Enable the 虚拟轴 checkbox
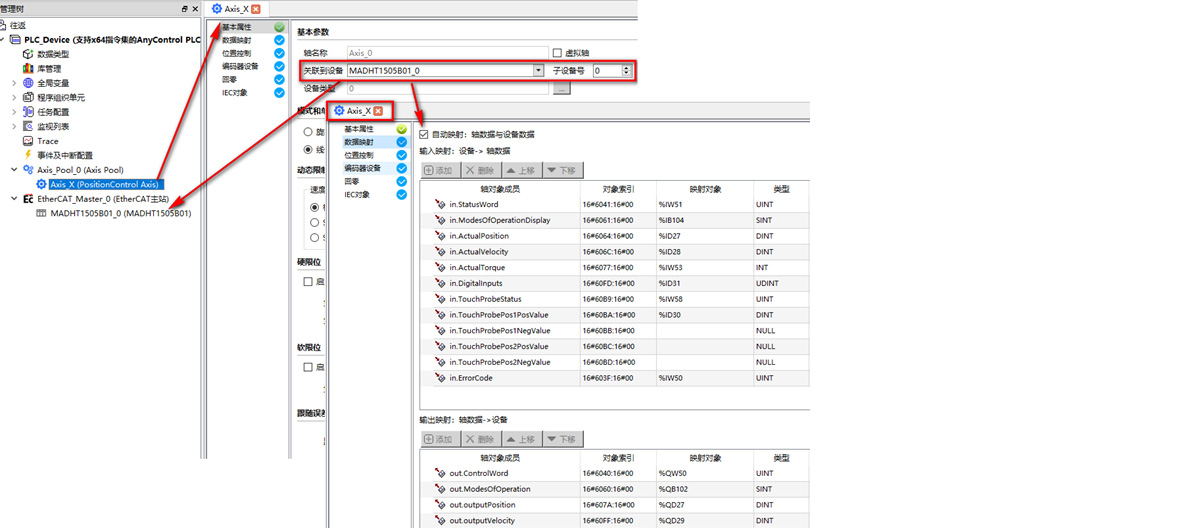Image resolution: width=1200 pixels, height=528 pixels. [558, 53]
